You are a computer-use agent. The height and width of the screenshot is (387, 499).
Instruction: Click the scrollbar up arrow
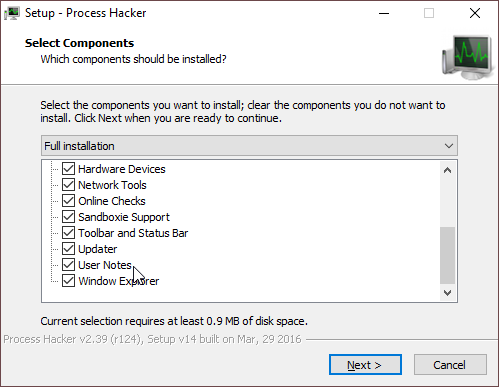pyautogui.click(x=448, y=170)
